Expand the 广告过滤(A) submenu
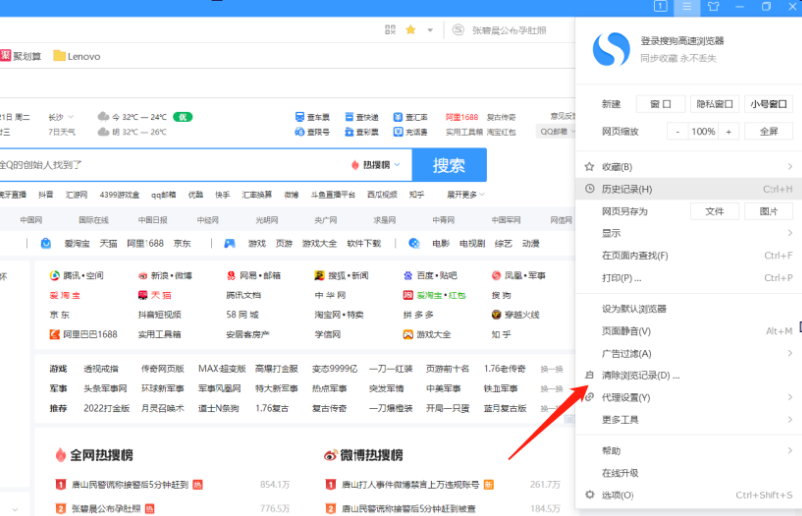Viewport: 802px width, 516px height. click(x=627, y=353)
